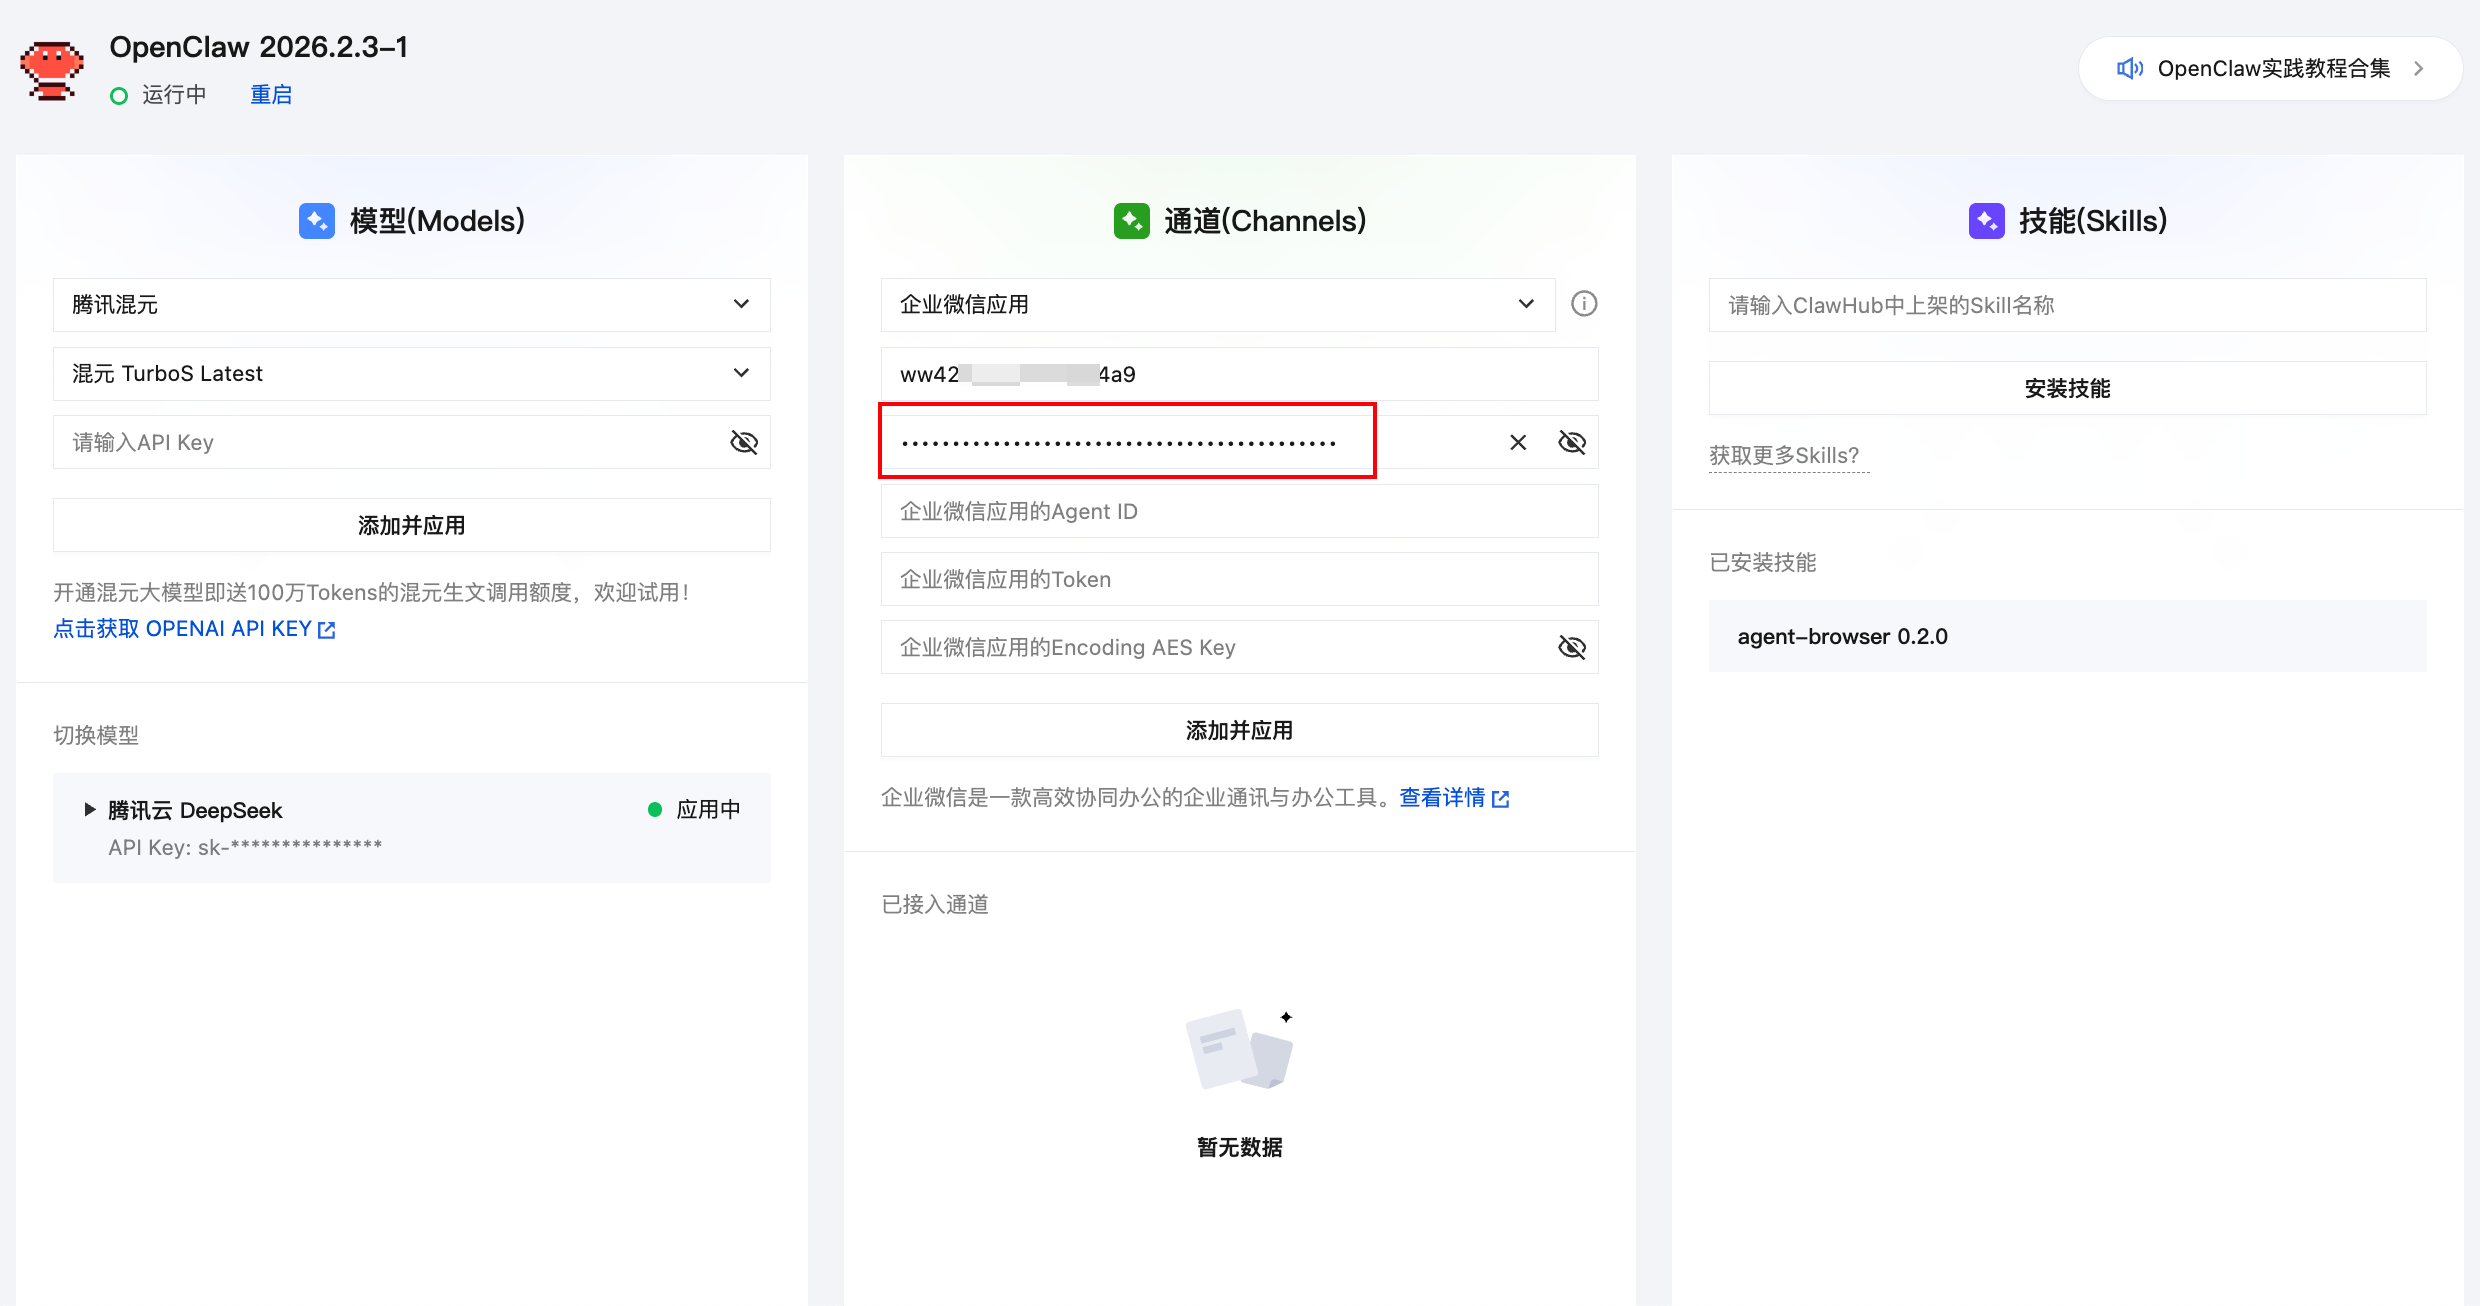Screen dimensions: 2480x1306
Task: Expand the 腾讯云 DeepSeek model entry
Action: point(90,810)
